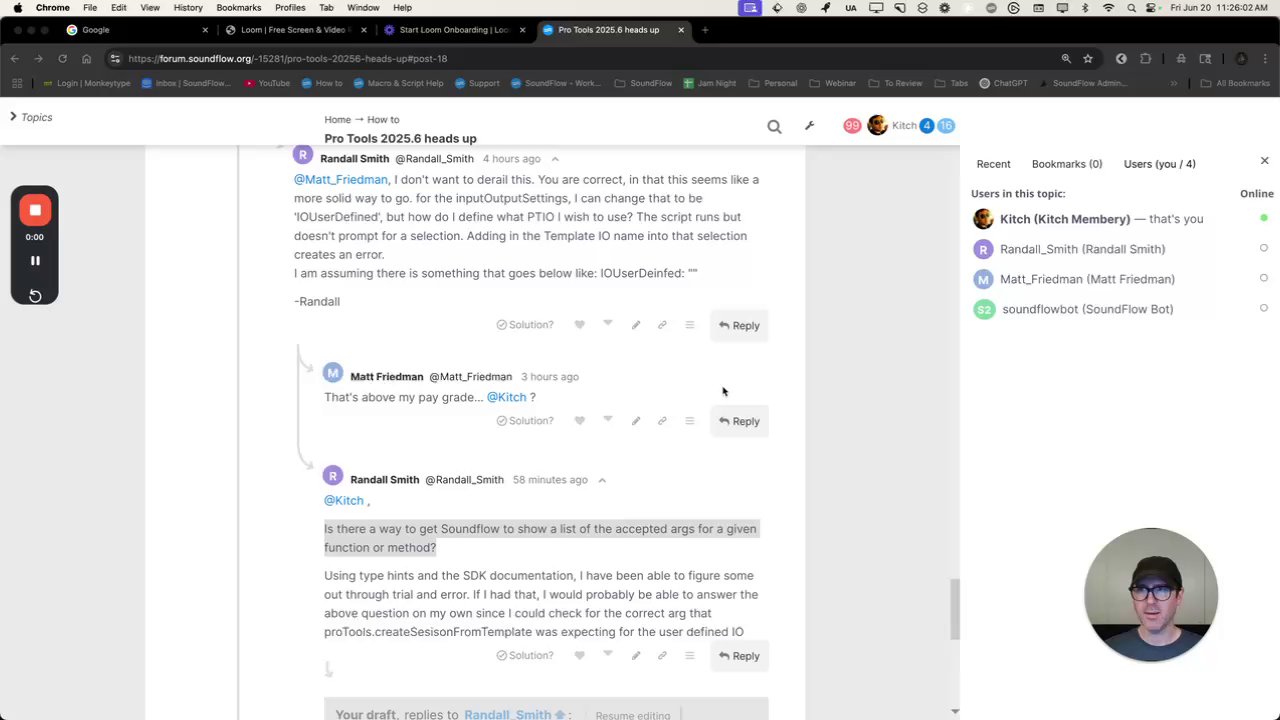The height and width of the screenshot is (720, 1280).
Task: Open the forum search magnifier icon
Action: (x=774, y=126)
